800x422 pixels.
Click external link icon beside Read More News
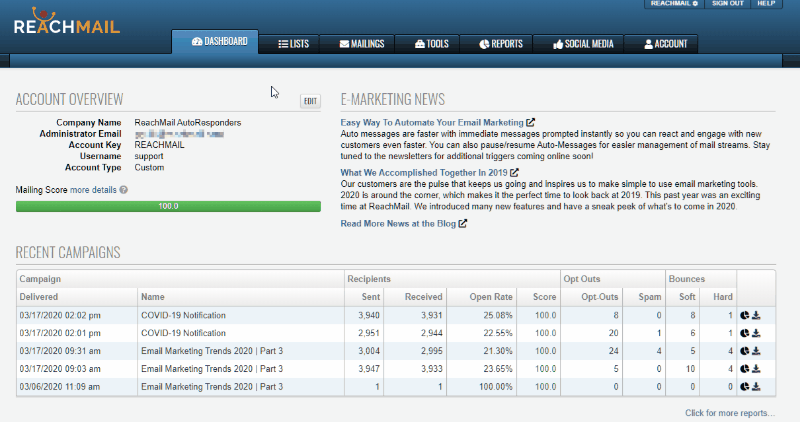coord(463,224)
